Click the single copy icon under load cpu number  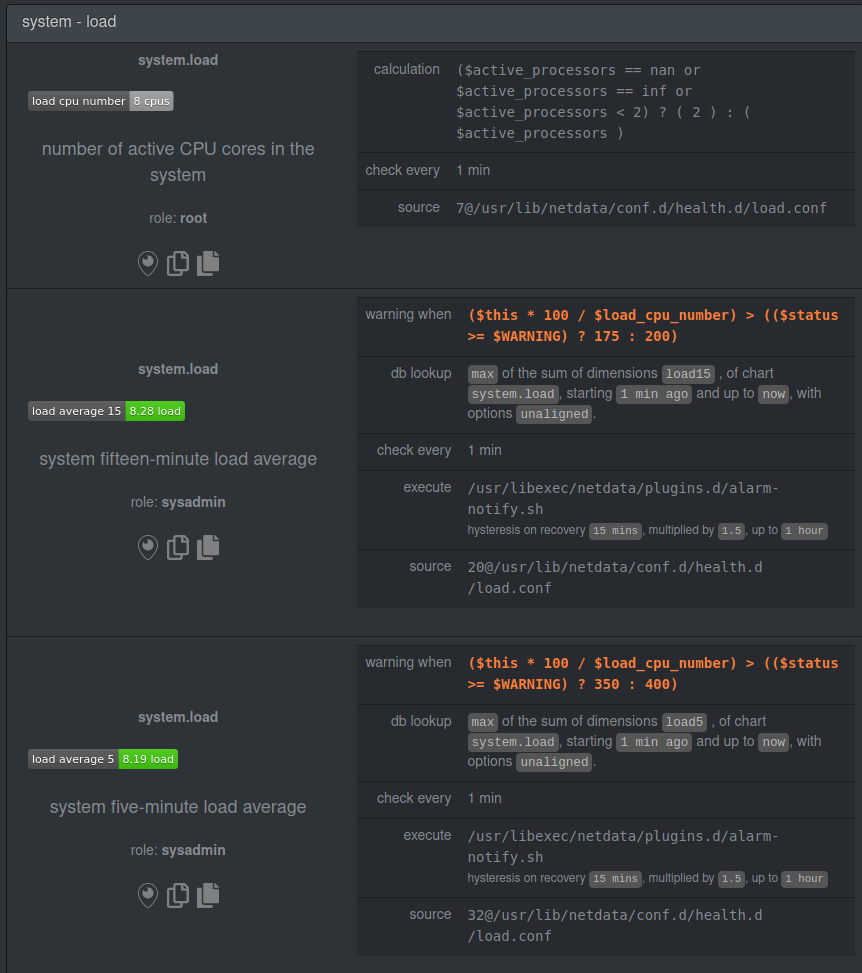coord(178,264)
